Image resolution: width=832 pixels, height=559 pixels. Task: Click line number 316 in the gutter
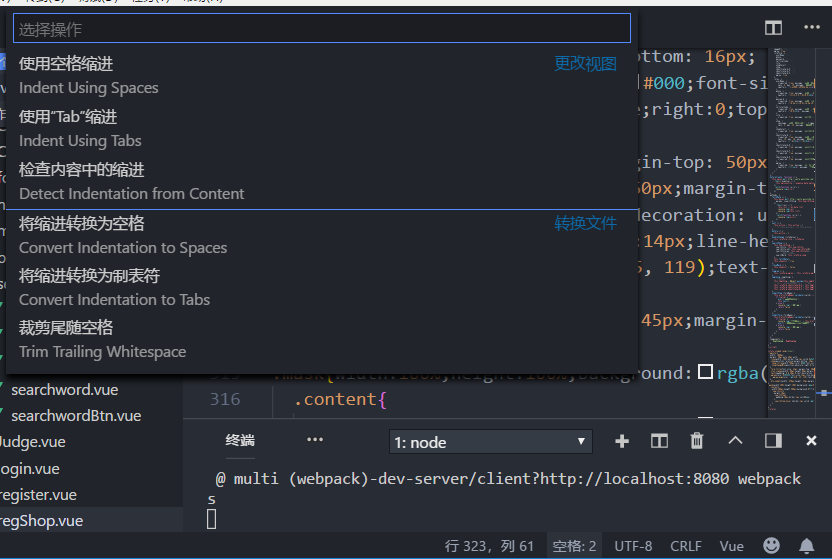click(225, 399)
